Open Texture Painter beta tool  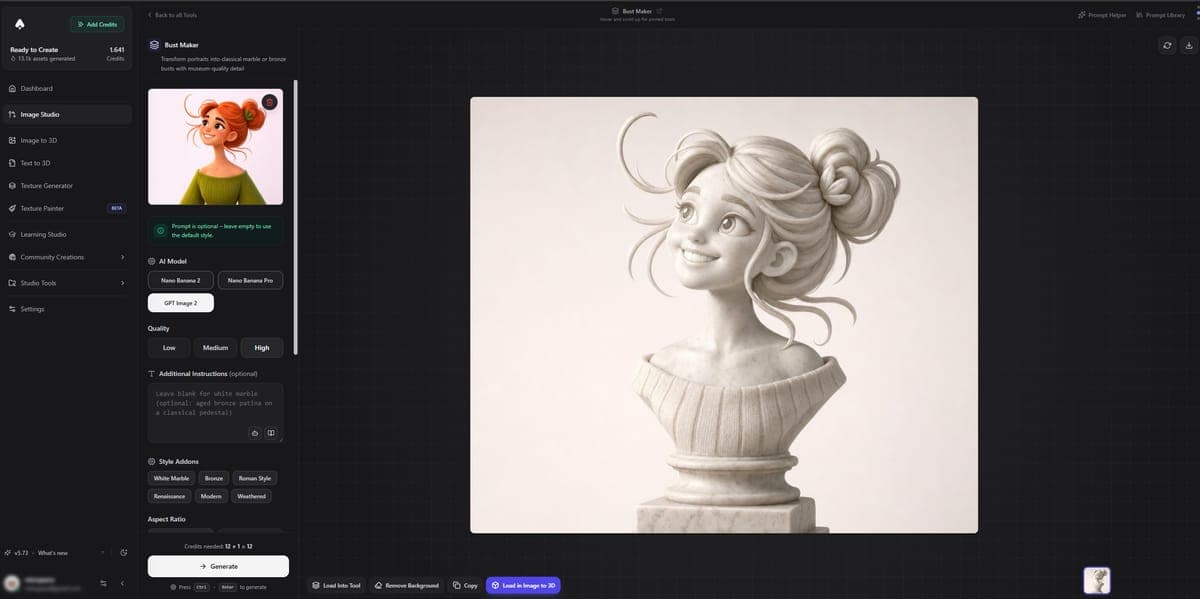point(66,208)
